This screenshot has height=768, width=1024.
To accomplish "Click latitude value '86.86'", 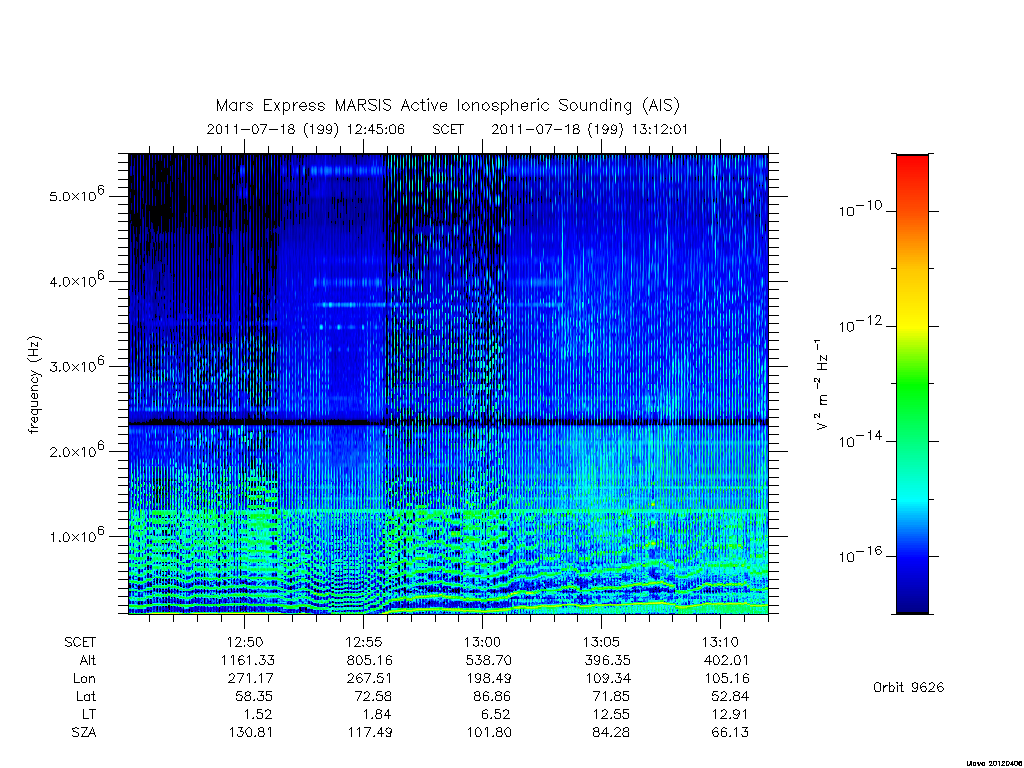I will 492,696.
